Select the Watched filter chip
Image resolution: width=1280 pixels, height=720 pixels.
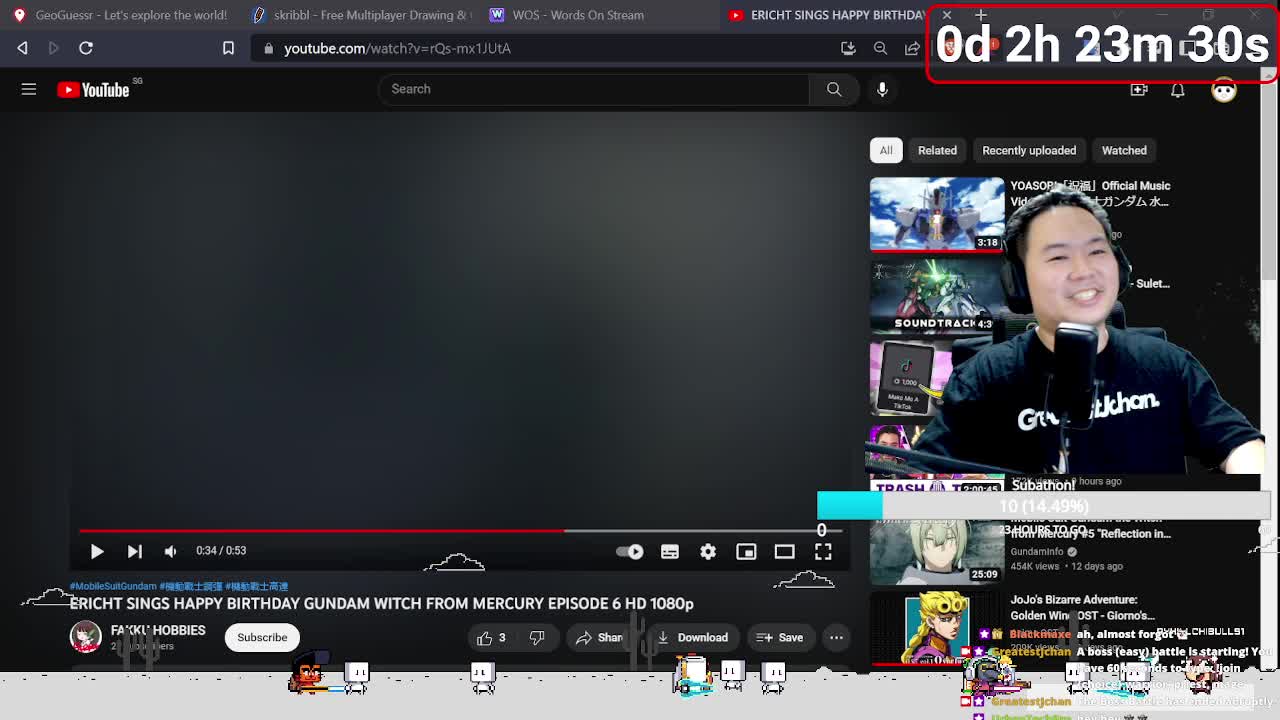click(x=1124, y=150)
